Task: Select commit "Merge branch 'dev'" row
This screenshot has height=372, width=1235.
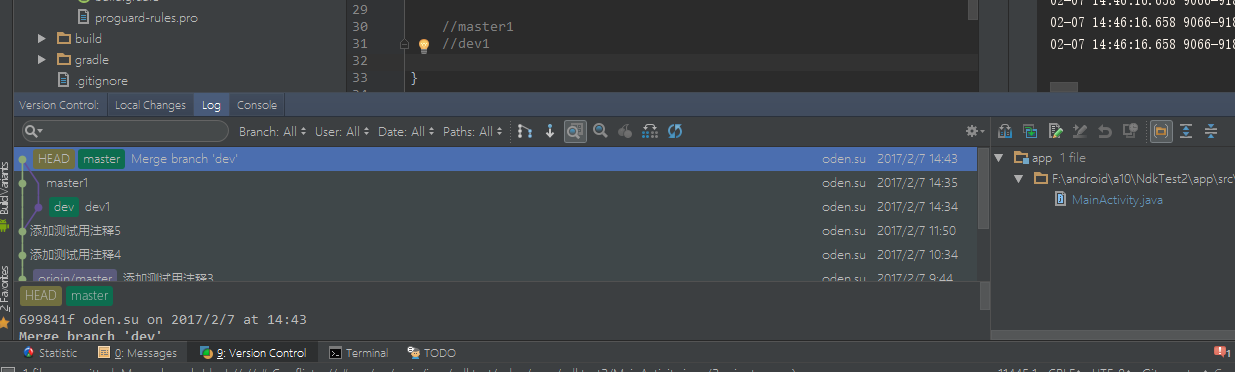Action: [495, 159]
